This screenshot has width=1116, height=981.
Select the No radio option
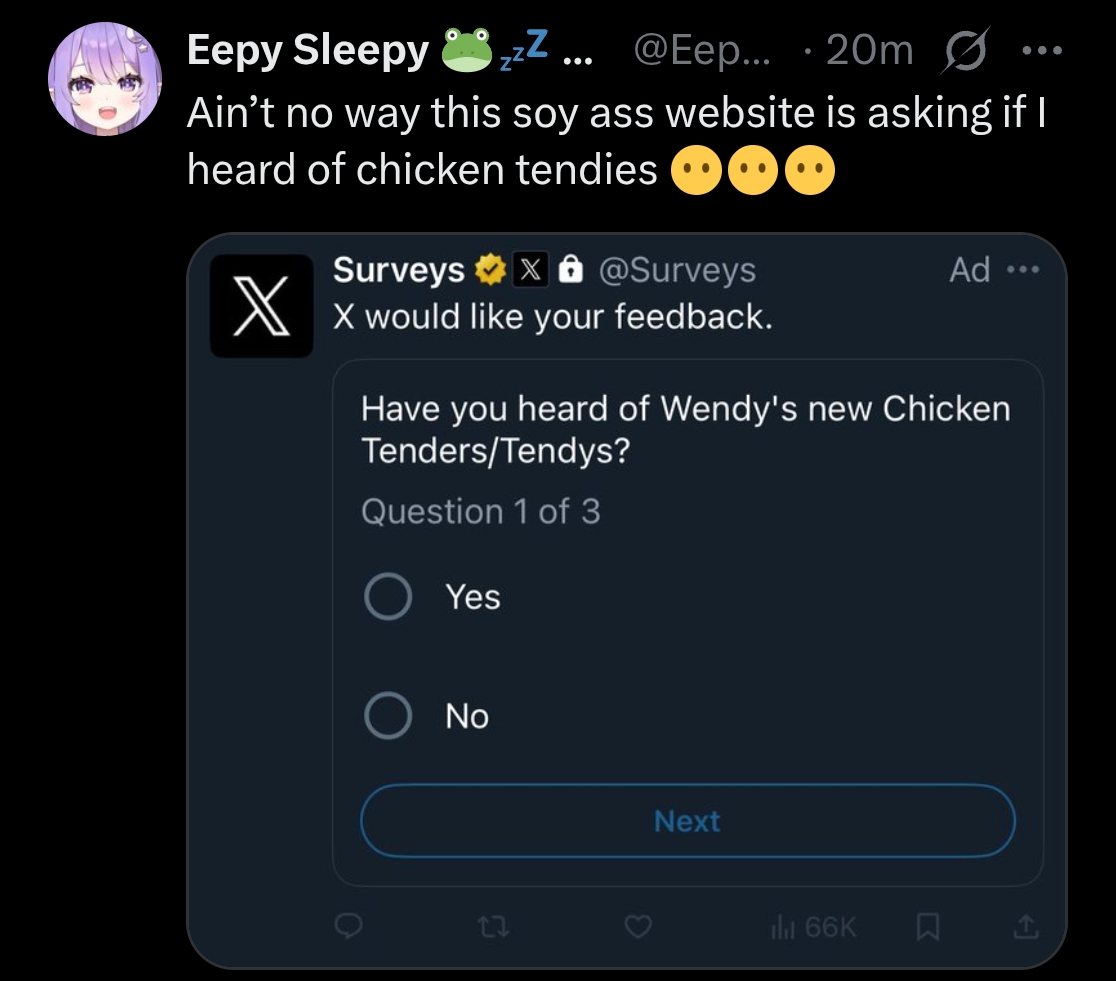[388, 716]
